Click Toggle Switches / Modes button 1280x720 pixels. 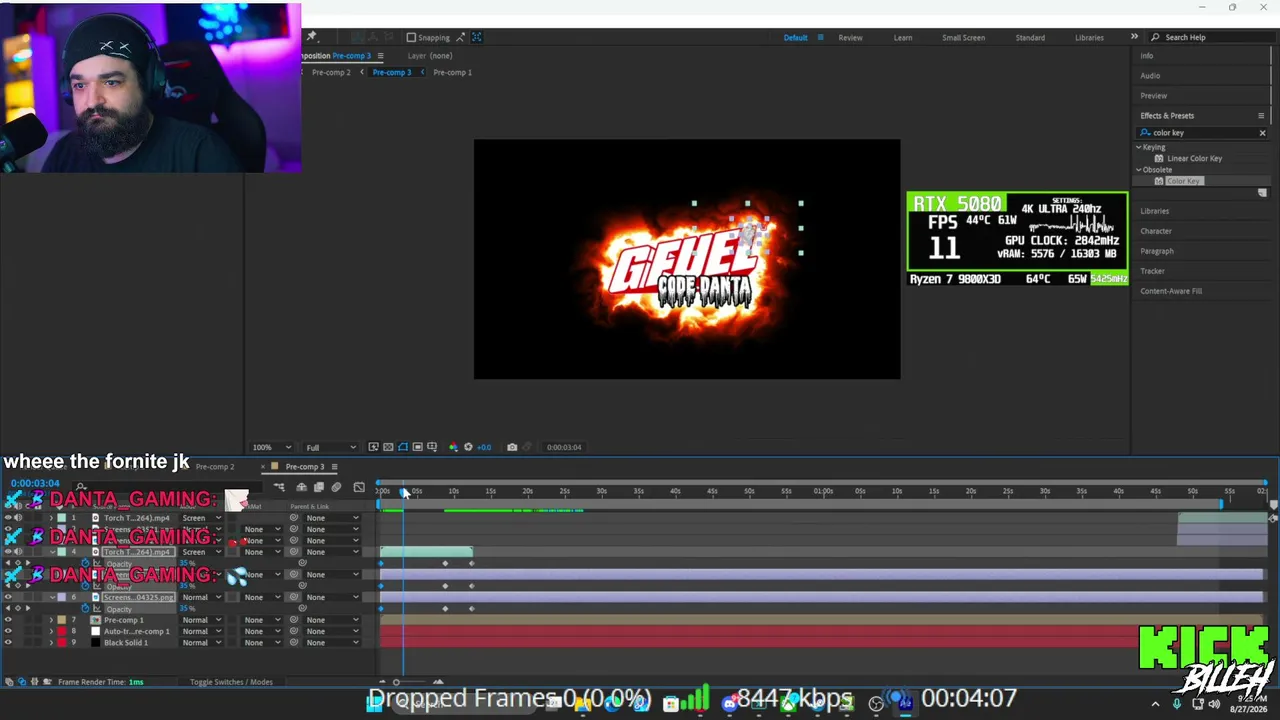pyautogui.click(x=231, y=682)
